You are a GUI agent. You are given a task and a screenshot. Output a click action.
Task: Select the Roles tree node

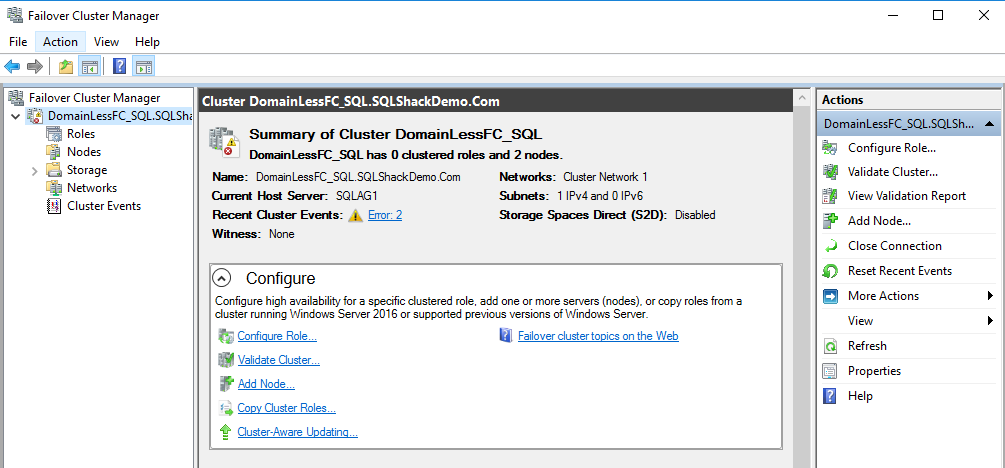click(81, 134)
